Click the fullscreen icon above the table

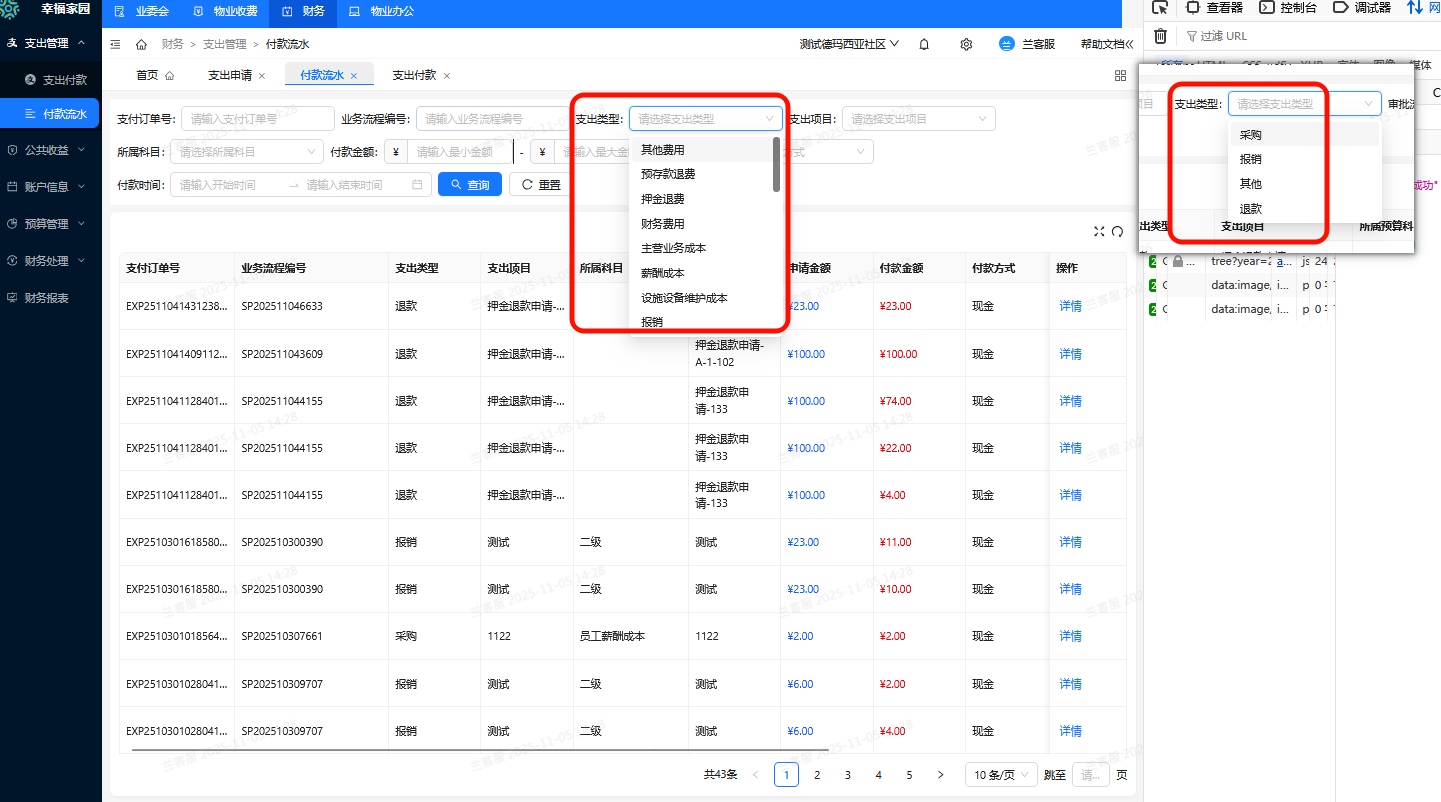click(x=1099, y=231)
